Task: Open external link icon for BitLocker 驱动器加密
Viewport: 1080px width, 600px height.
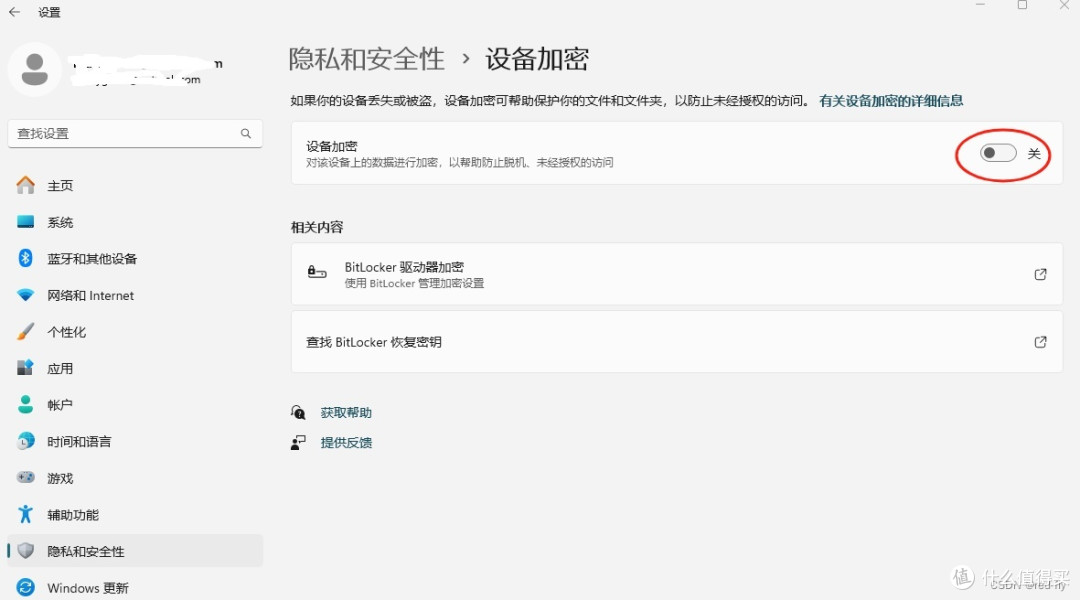Action: point(1040,274)
